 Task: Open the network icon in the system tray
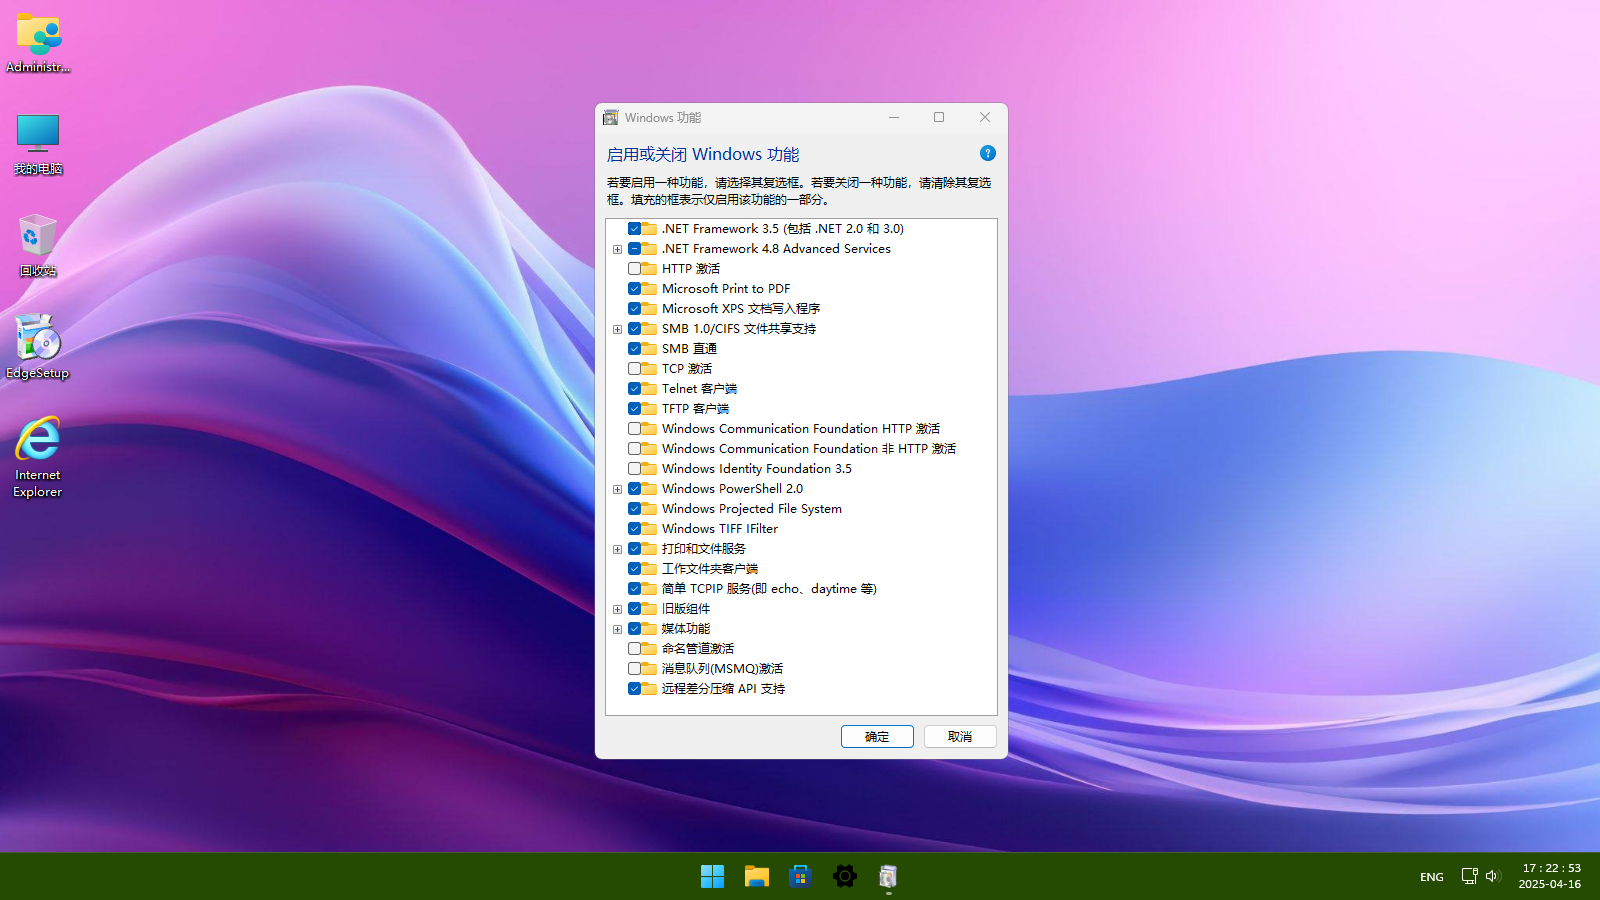tap(1469, 876)
